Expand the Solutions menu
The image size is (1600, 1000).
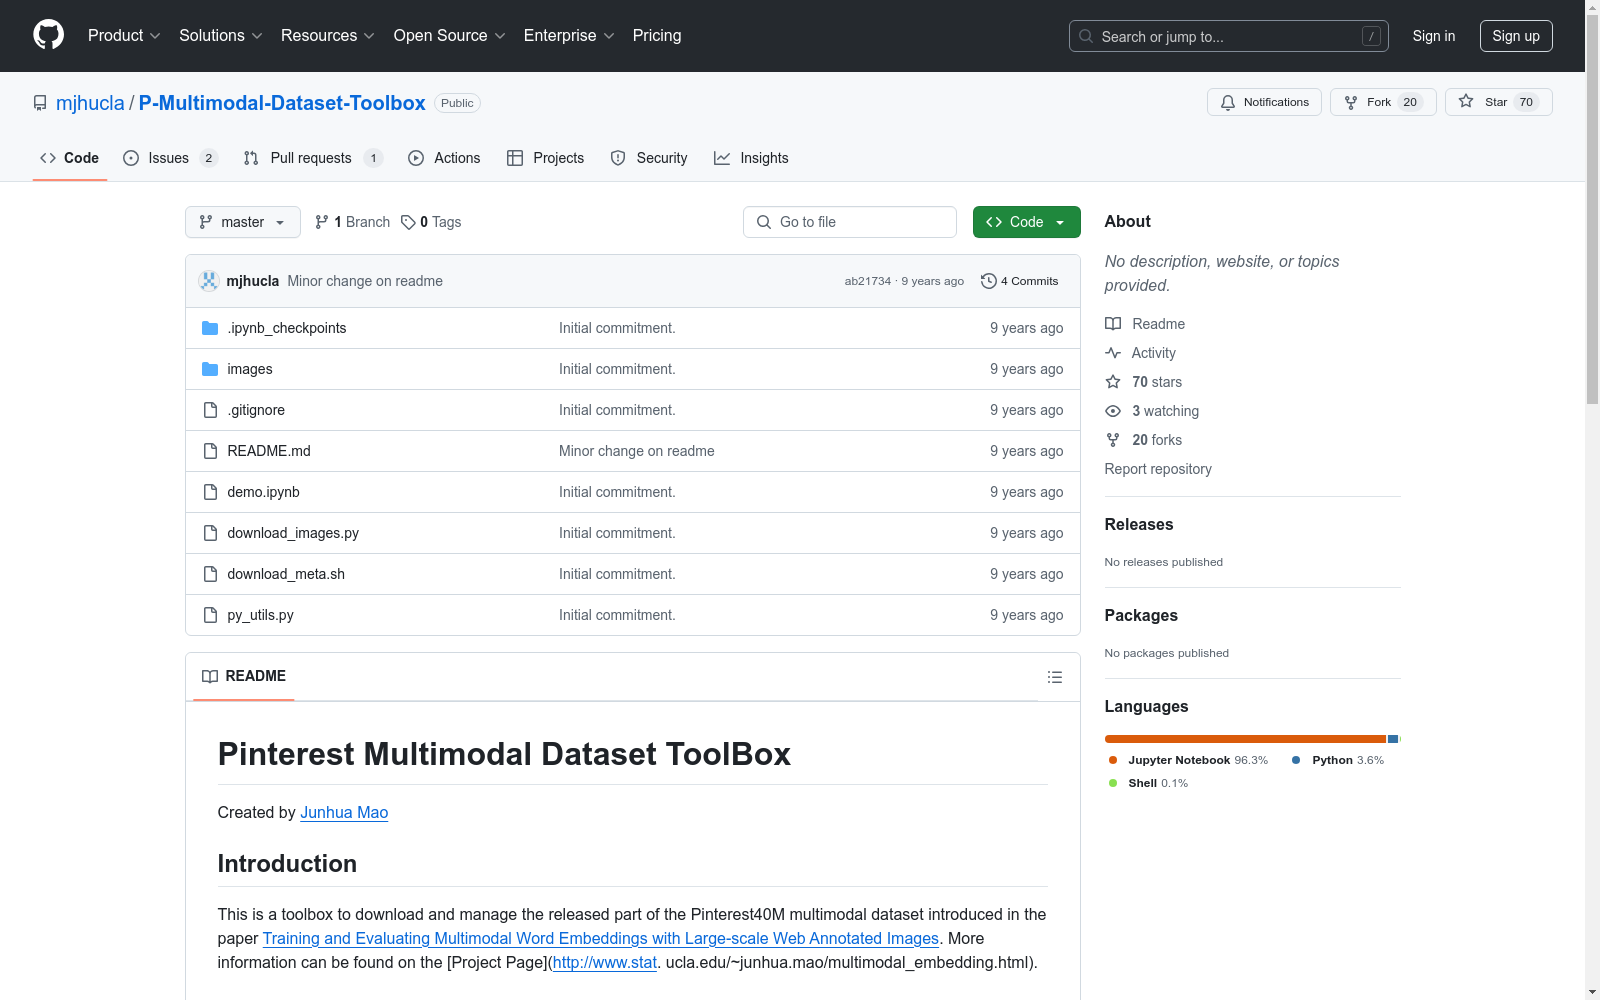[221, 36]
